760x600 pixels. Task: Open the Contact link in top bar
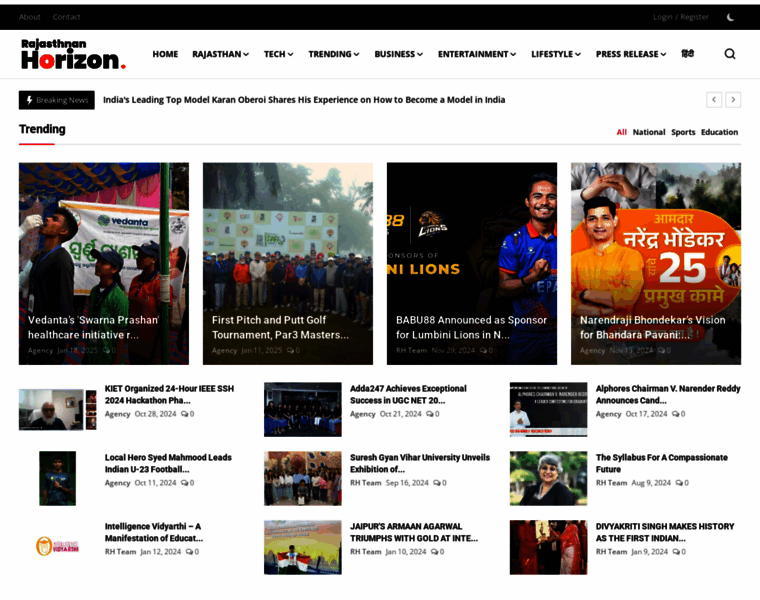66,17
